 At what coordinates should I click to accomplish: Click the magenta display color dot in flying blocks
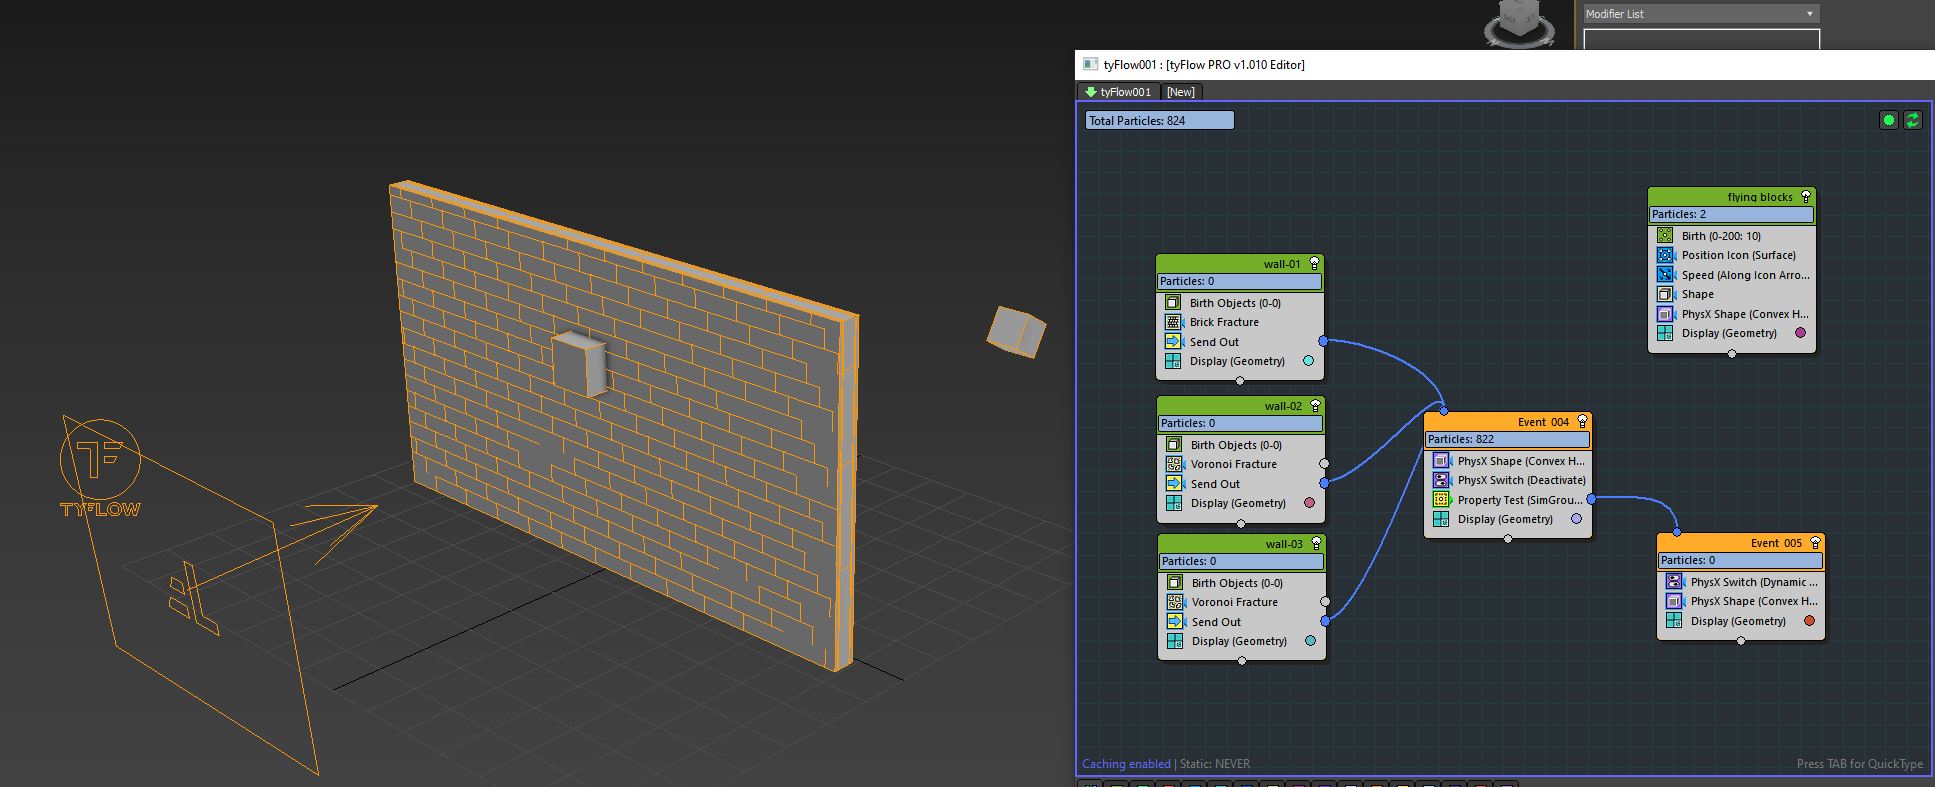pos(1800,333)
